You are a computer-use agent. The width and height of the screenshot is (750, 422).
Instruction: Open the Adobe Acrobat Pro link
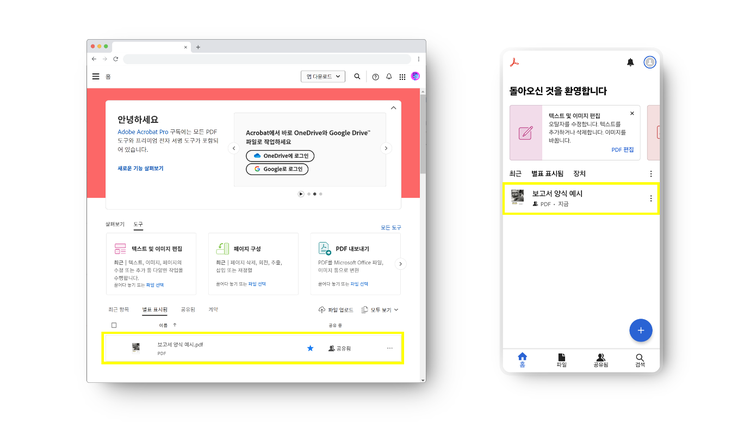click(143, 132)
